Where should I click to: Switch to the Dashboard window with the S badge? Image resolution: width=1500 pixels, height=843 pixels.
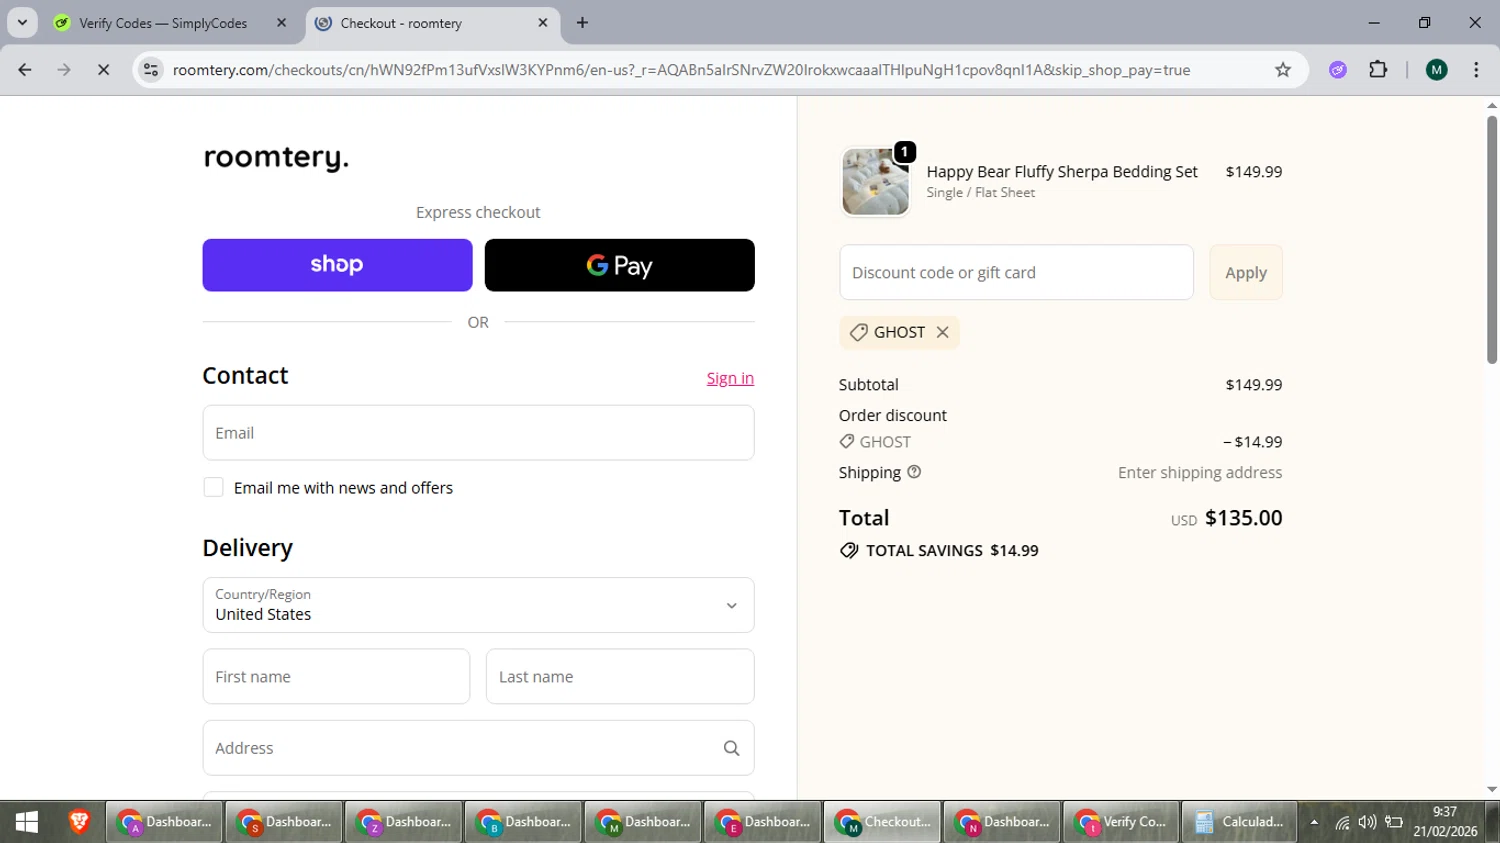coord(284,822)
